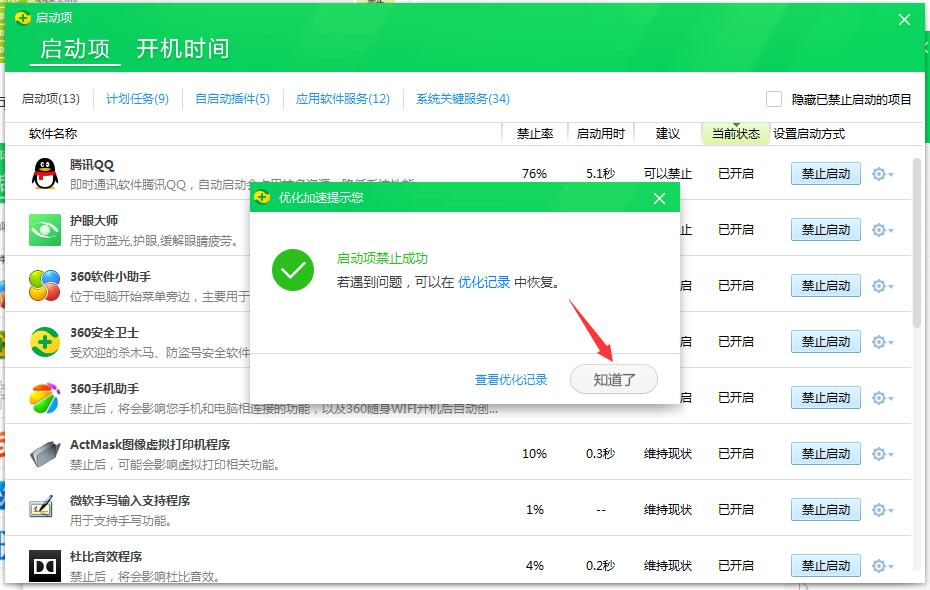Close the 优化加速提示您 dialog
Viewport: 930px width, 590px height.
click(659, 199)
